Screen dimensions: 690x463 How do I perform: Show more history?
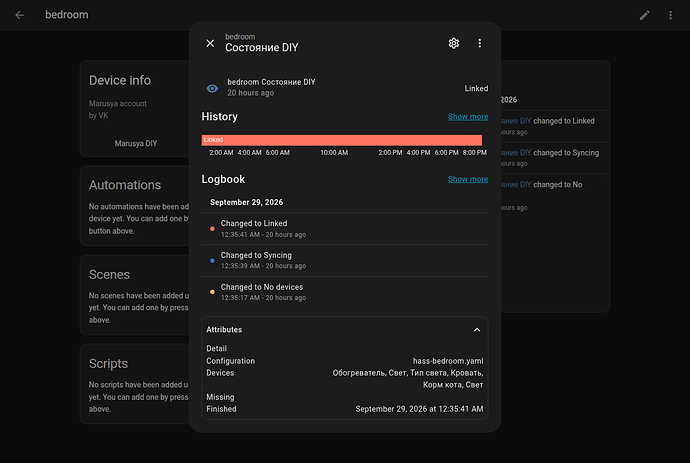pyautogui.click(x=468, y=117)
